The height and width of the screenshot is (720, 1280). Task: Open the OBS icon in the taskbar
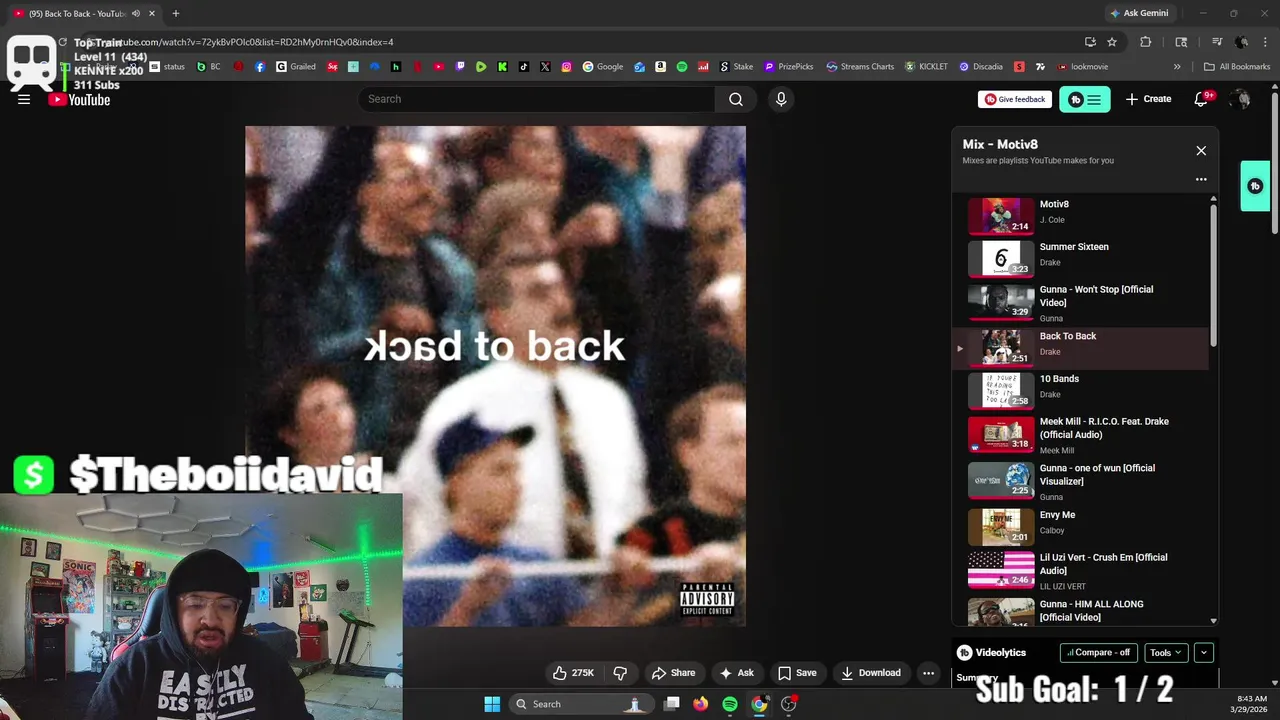789,704
